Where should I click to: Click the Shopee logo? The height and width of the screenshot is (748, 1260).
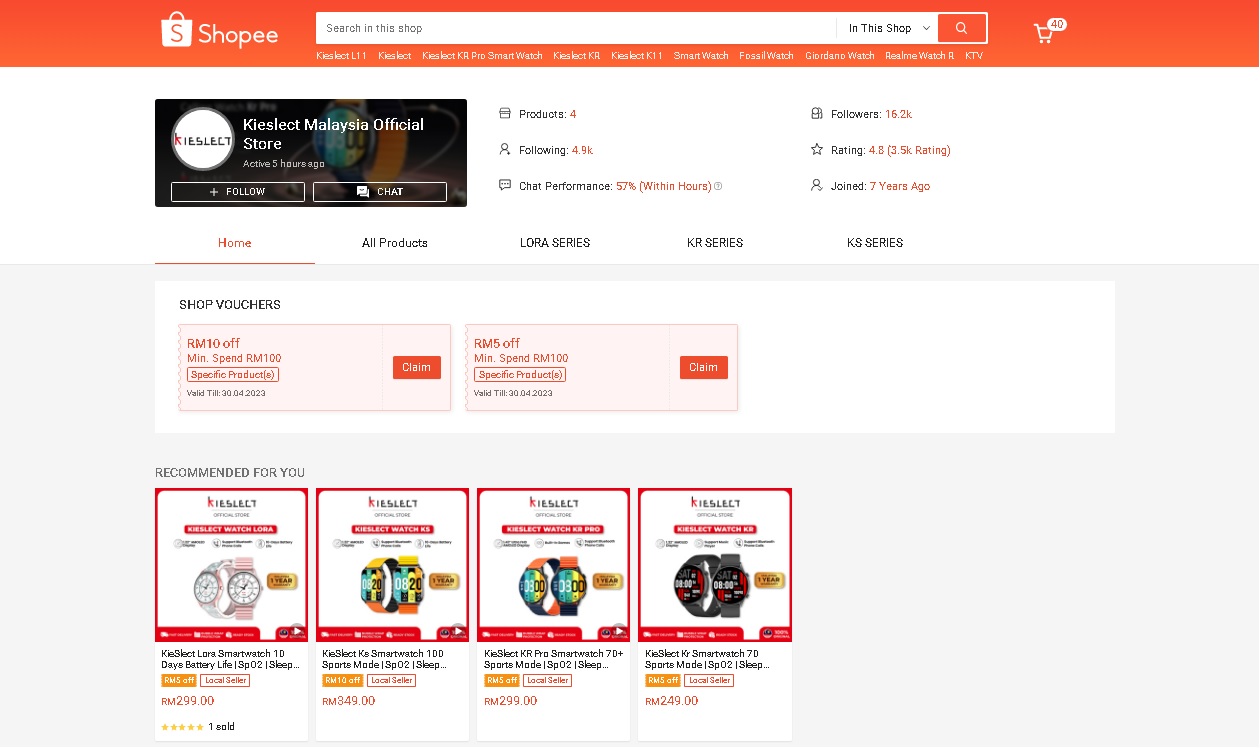pyautogui.click(x=219, y=30)
